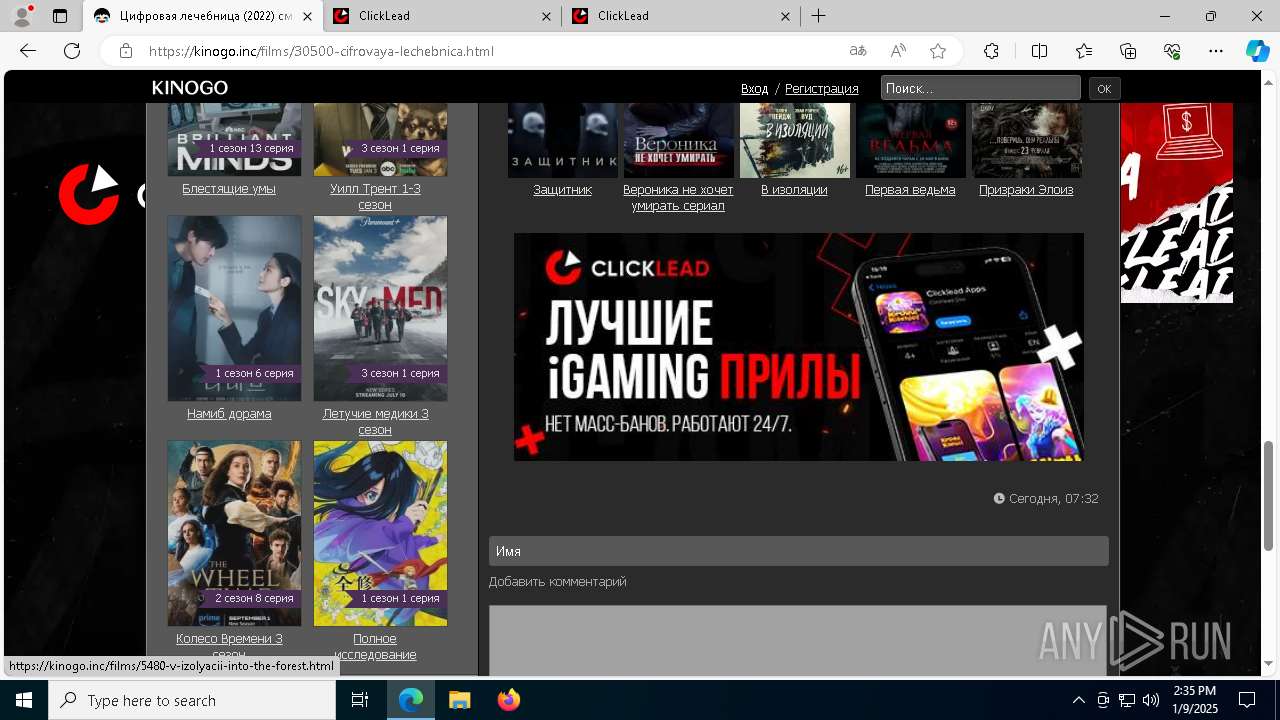Open a new tab with plus
This screenshot has height=720, width=1280.
tap(818, 16)
